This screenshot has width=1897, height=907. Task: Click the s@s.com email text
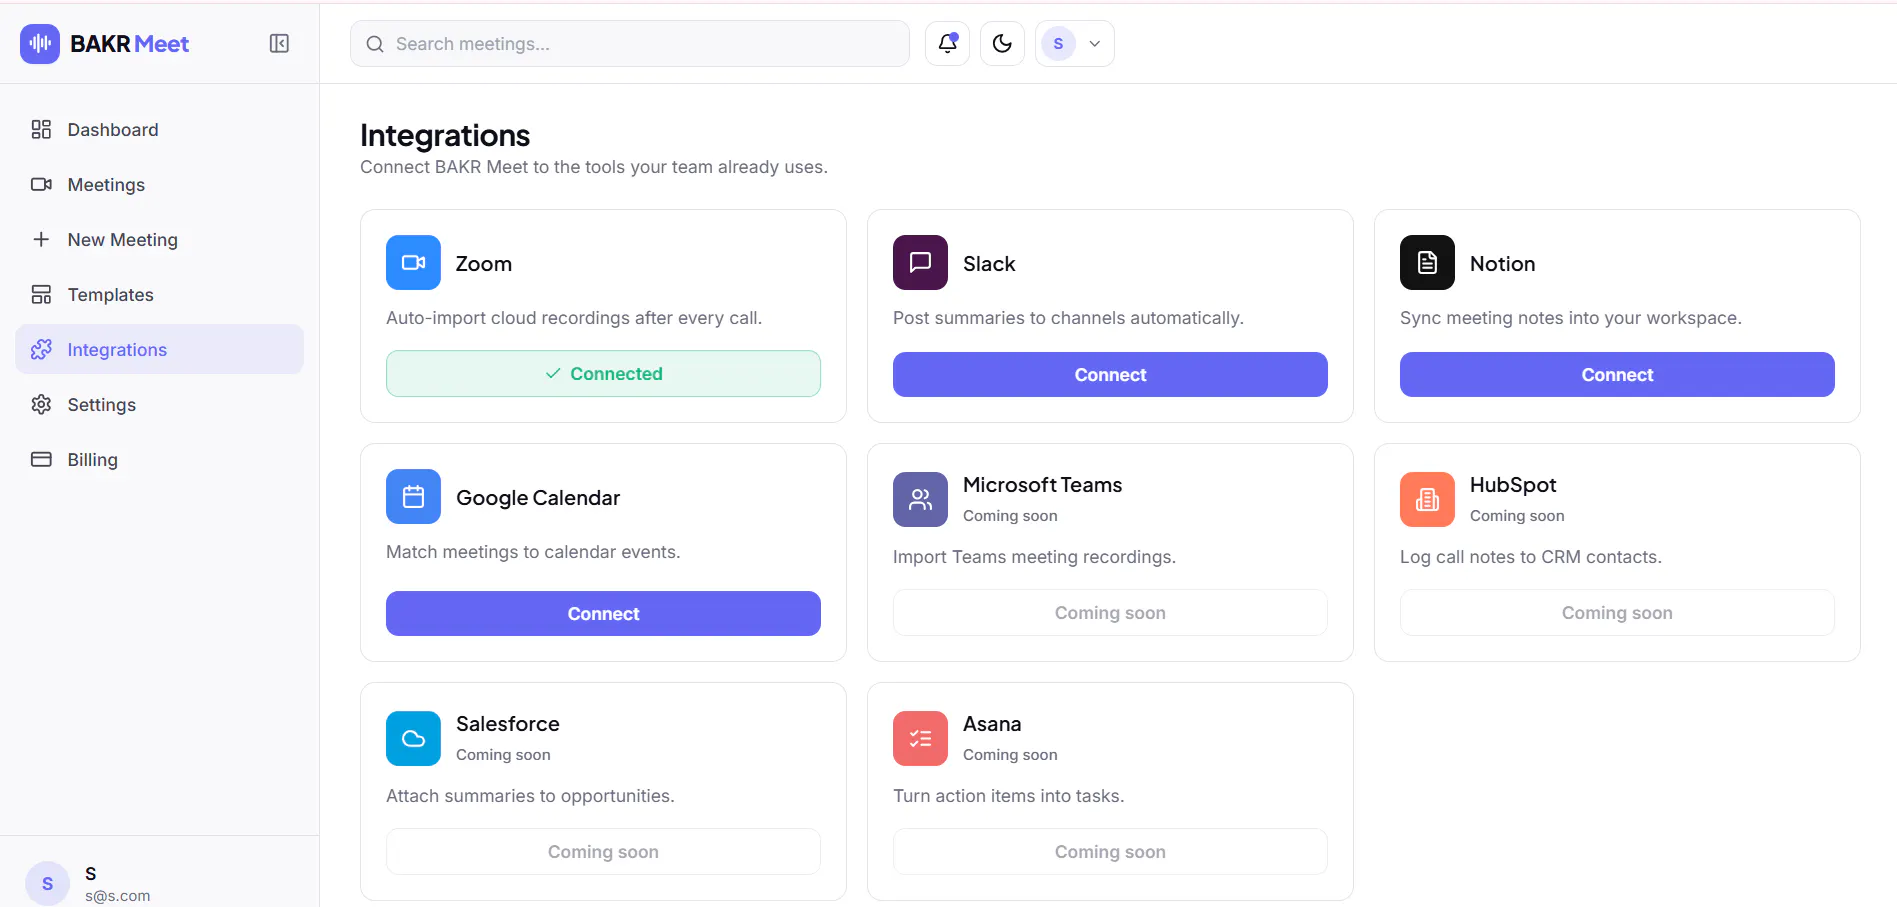pyautogui.click(x=117, y=896)
